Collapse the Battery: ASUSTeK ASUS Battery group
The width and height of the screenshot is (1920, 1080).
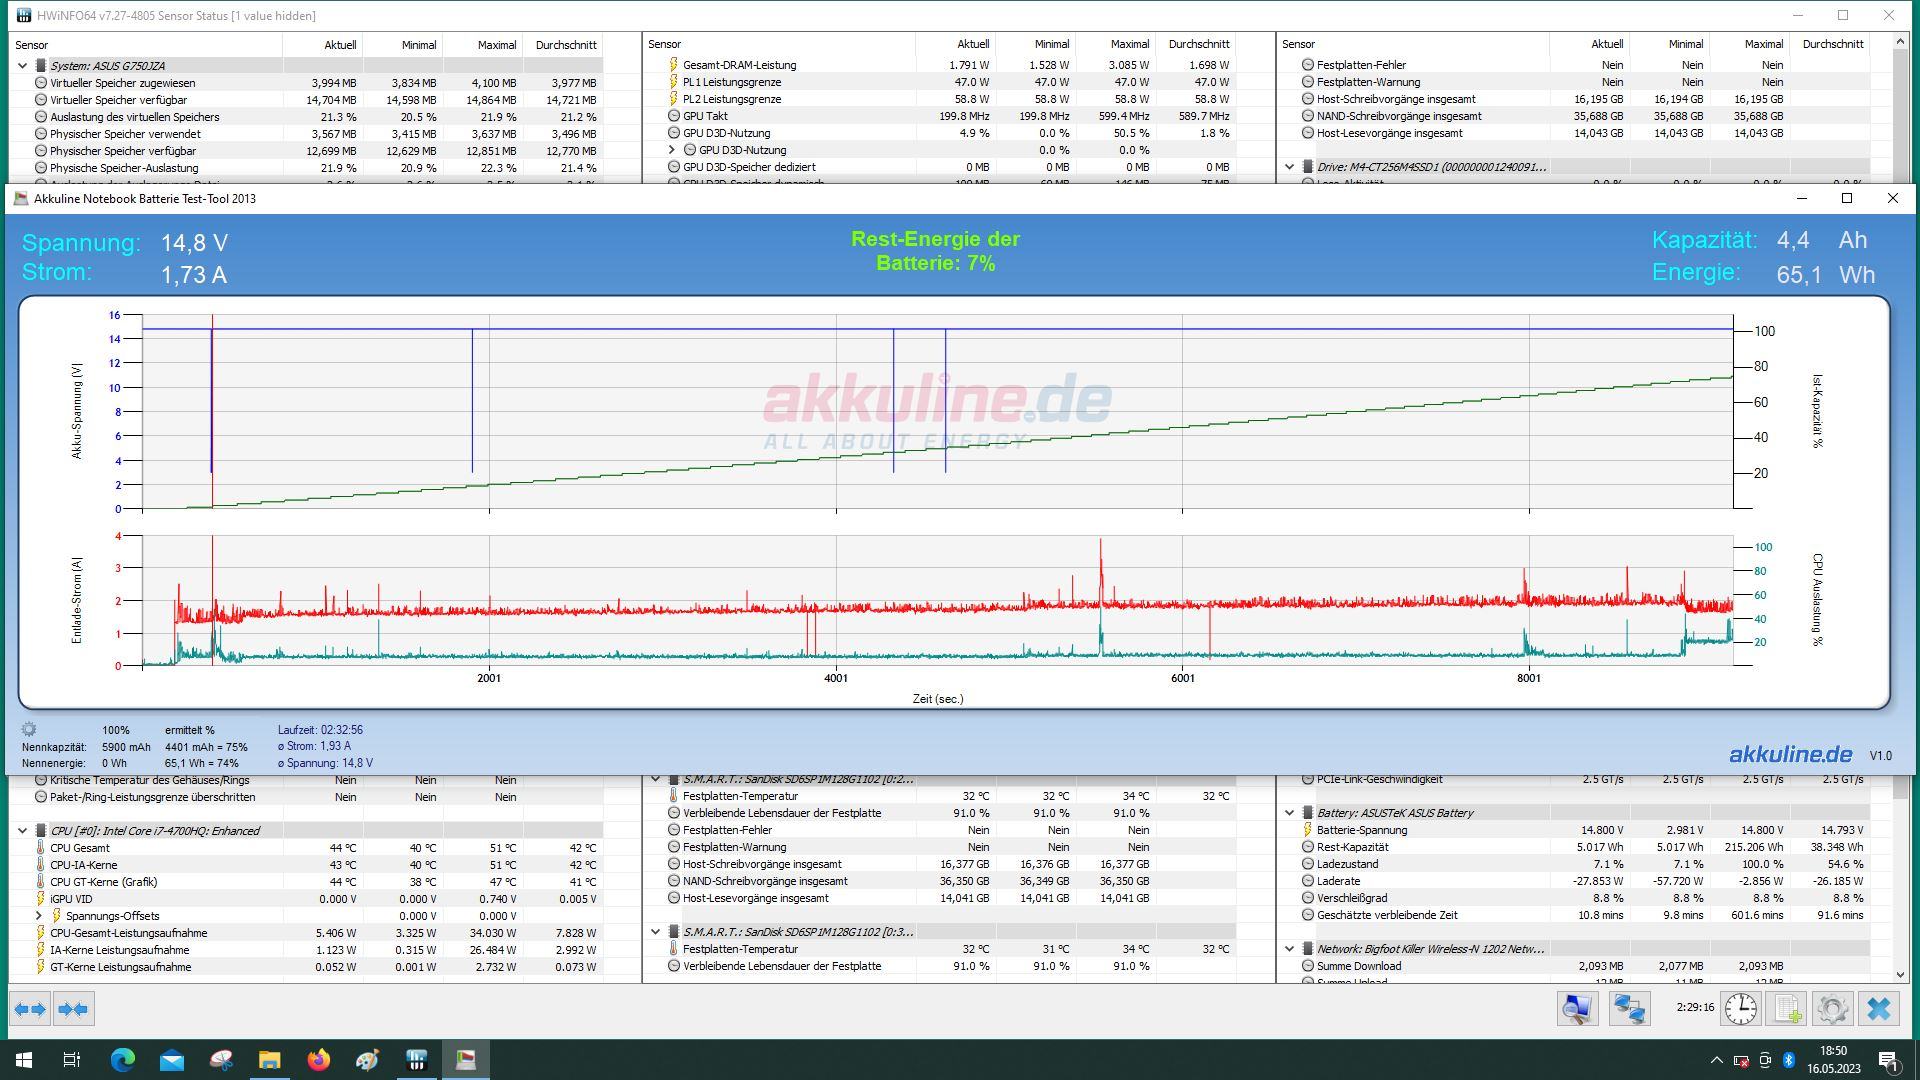point(1290,813)
